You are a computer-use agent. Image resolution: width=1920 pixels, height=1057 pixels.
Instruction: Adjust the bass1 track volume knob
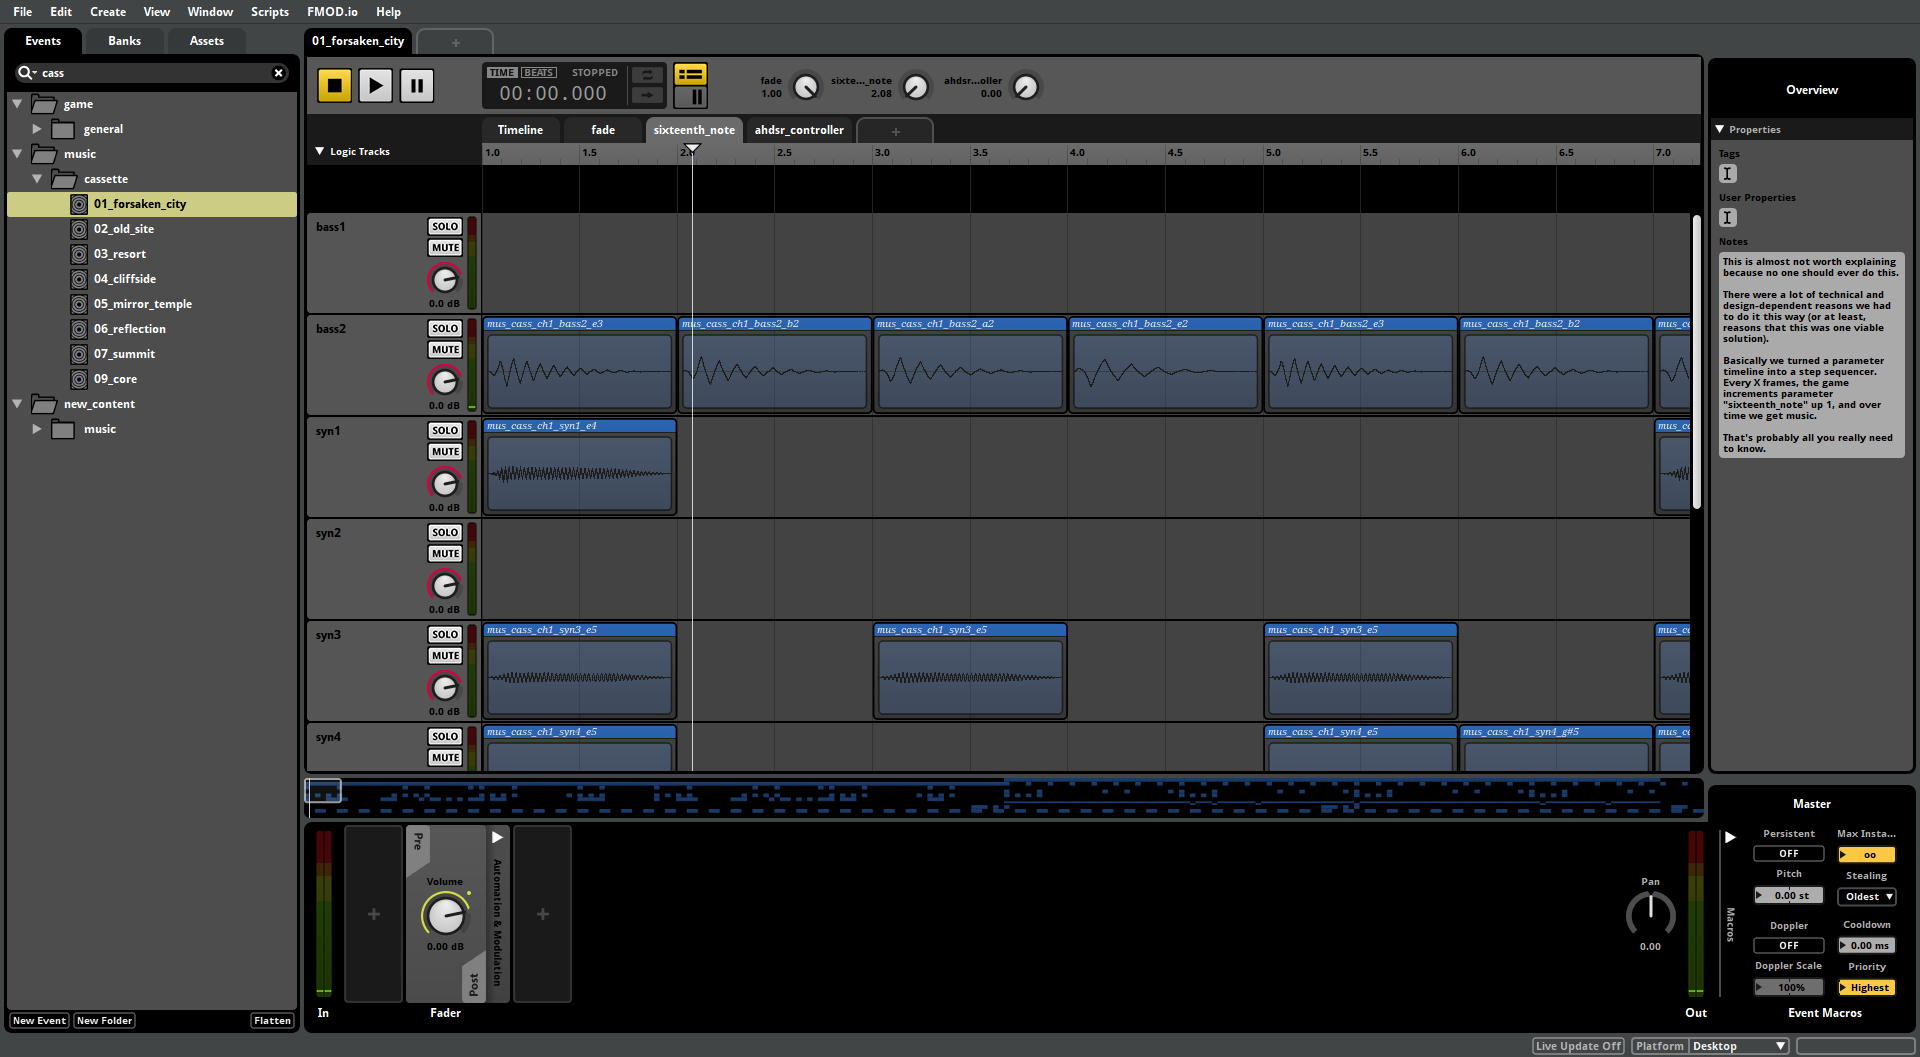[x=444, y=279]
